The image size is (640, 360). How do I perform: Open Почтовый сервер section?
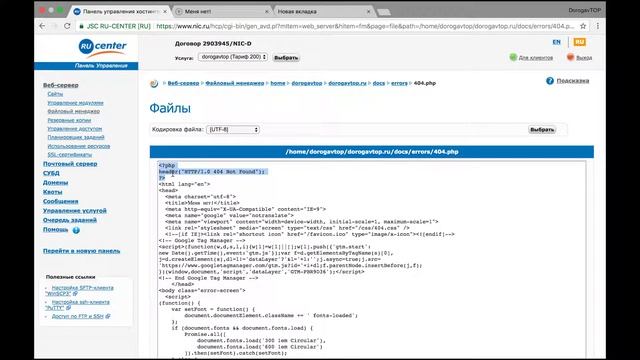(70, 164)
